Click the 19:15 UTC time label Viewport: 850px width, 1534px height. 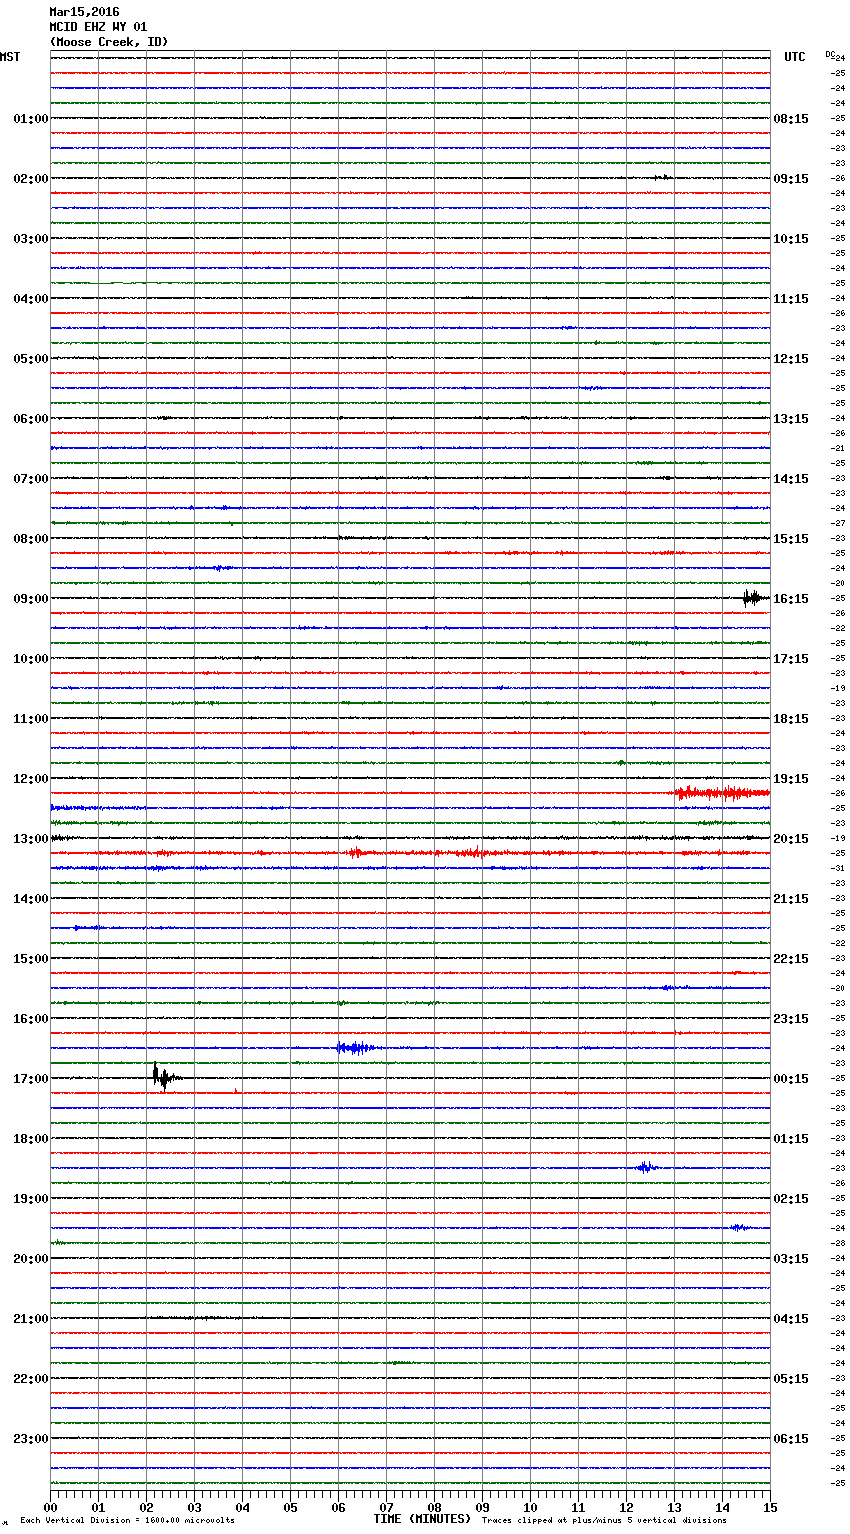click(791, 779)
